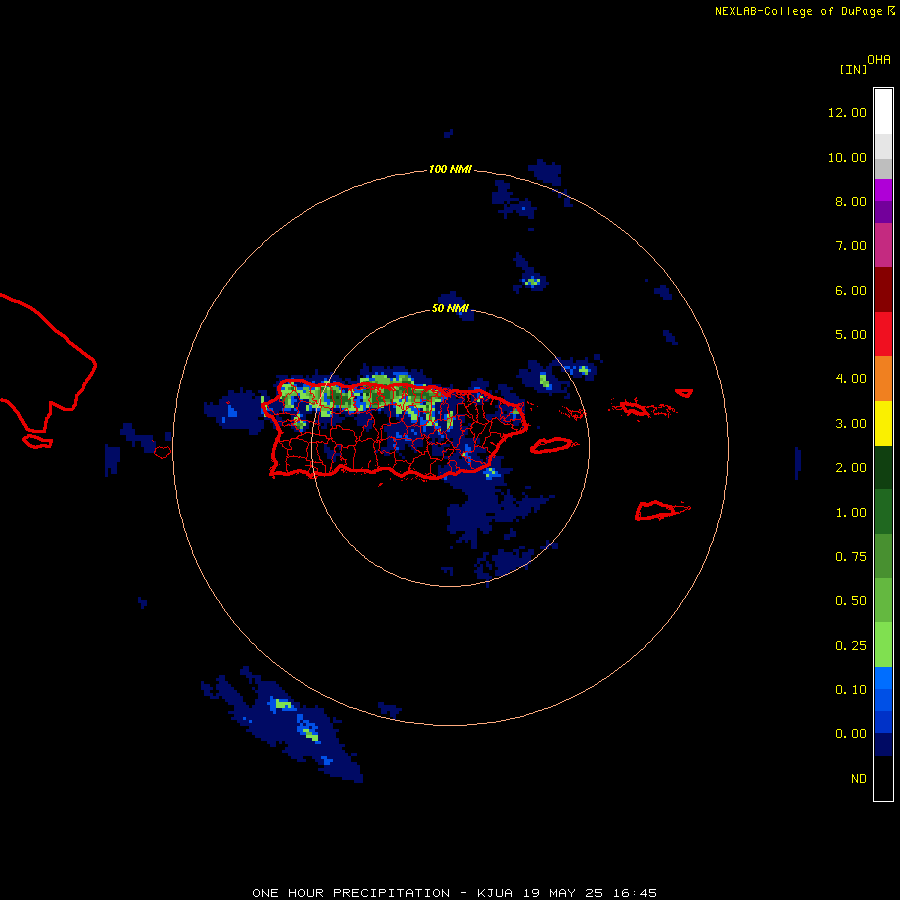Image resolution: width=900 pixels, height=900 pixels.
Task: Select the 0.75 legend value
Action: click(x=851, y=557)
